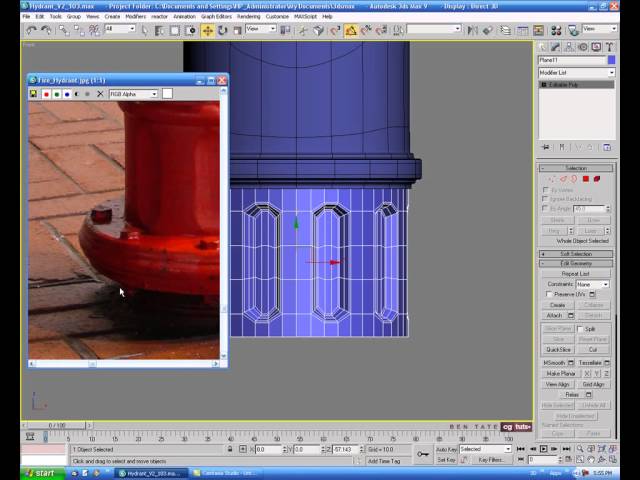
Task: Click the Undo arrow icon
Action: [31, 30]
